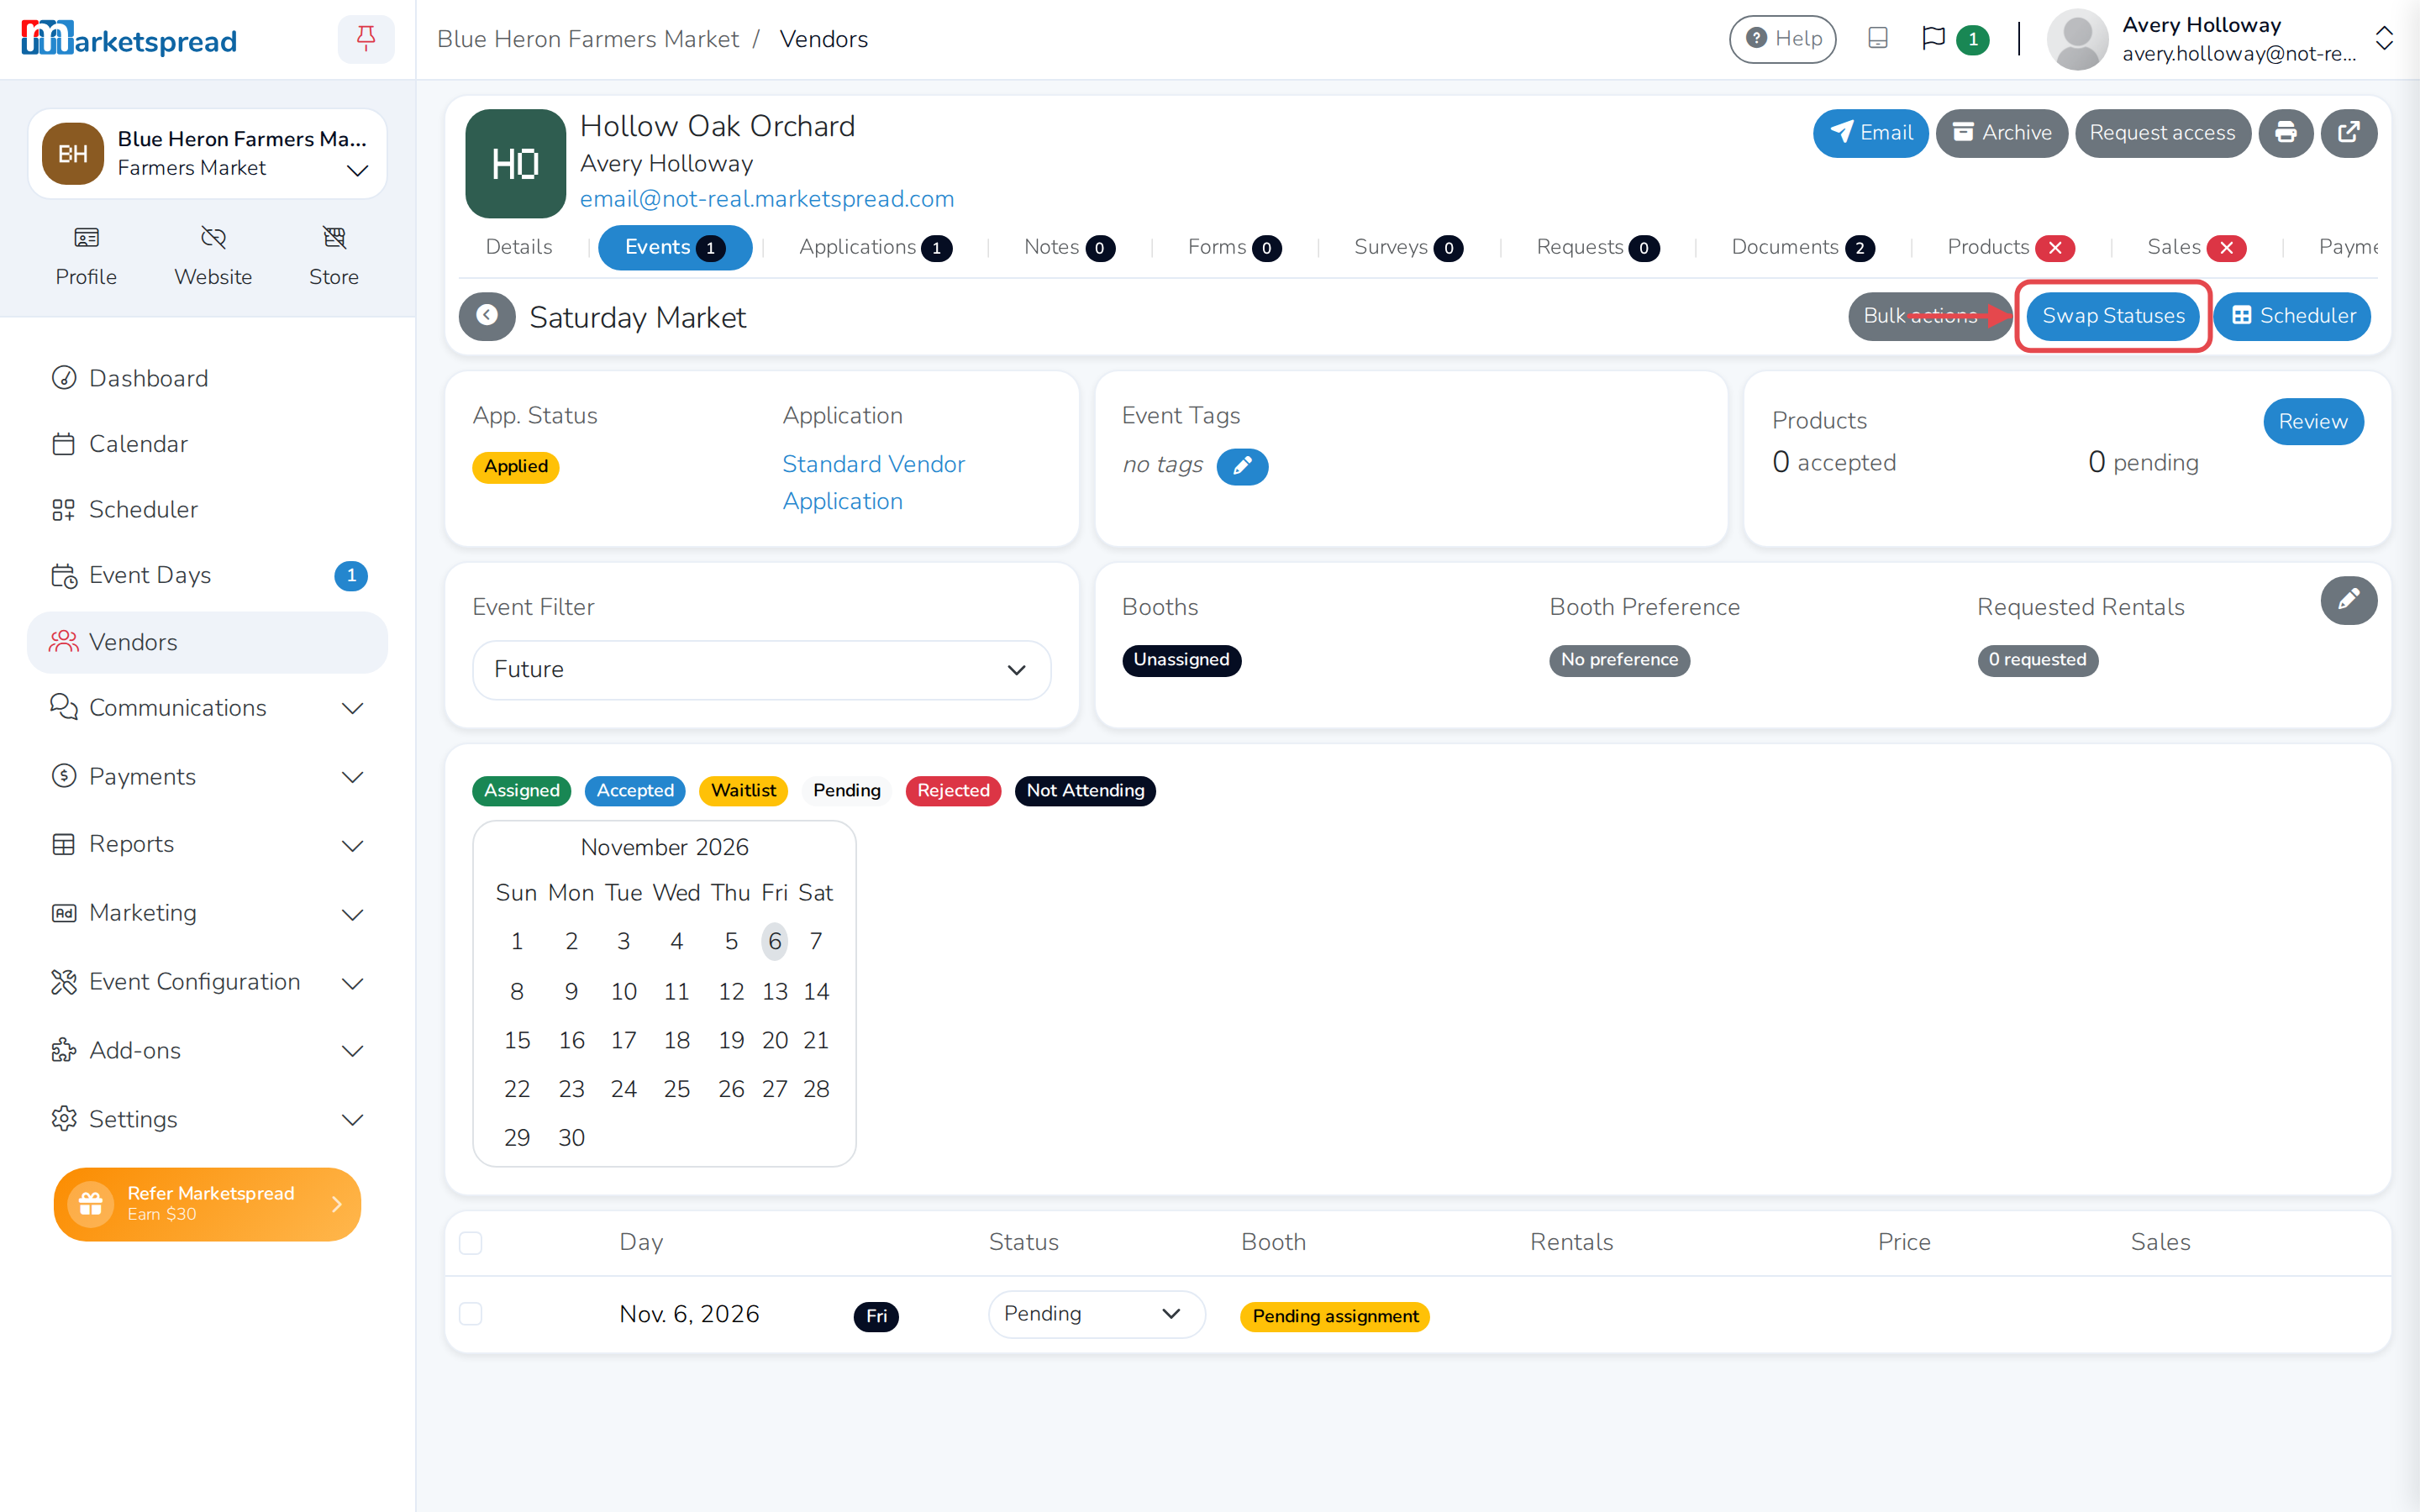Open Standard Vendor Application link
Viewport: 2420px width, 1512px height.
(873, 483)
